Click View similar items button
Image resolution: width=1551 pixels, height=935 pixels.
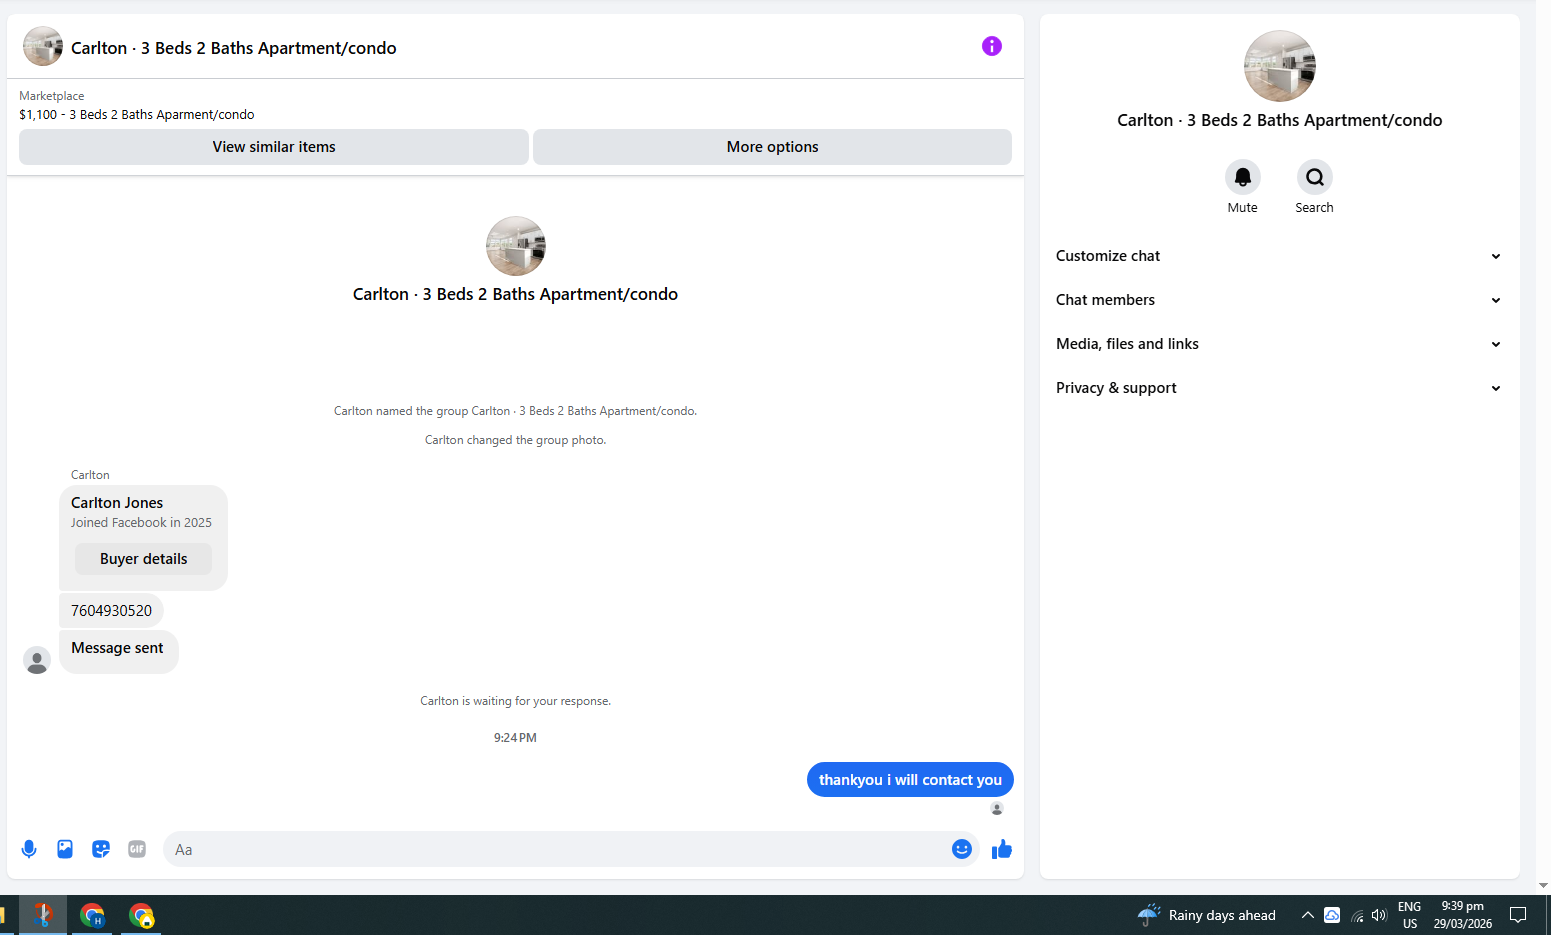click(x=274, y=147)
